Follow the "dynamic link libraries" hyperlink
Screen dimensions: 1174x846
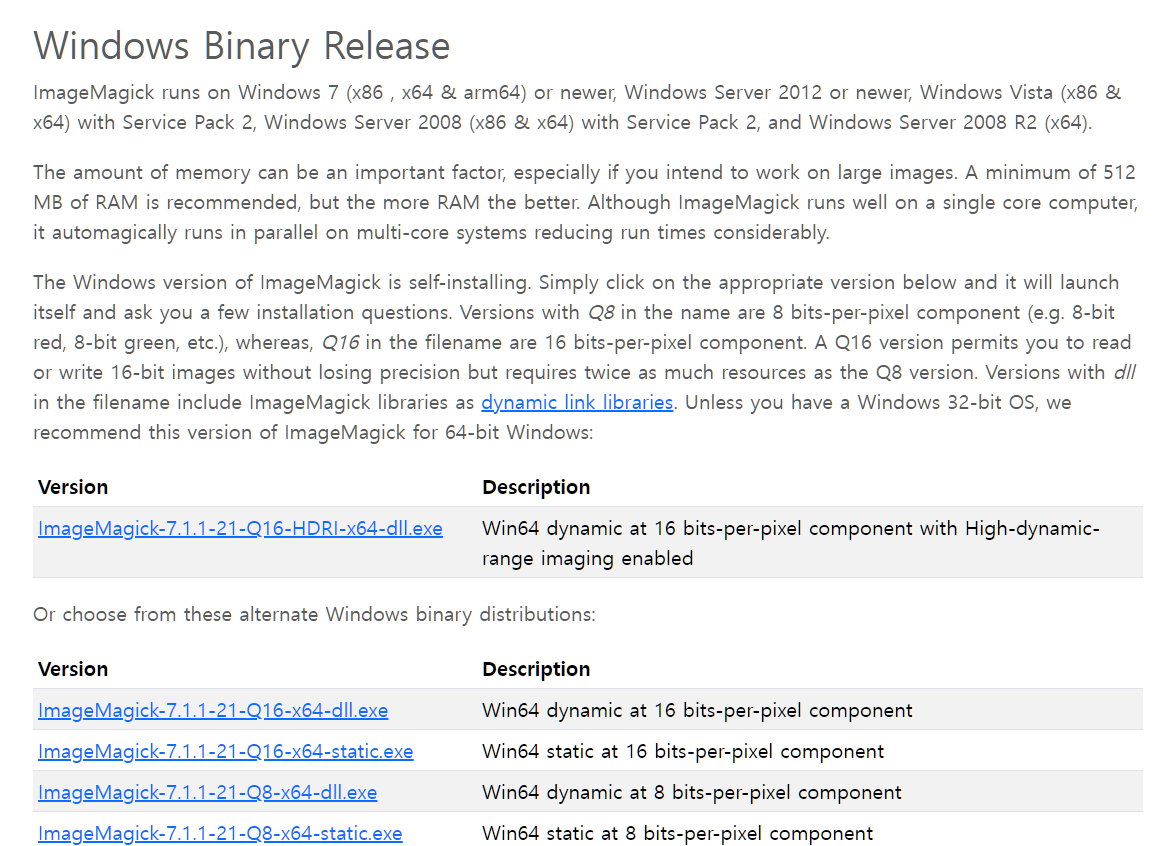tap(577, 402)
